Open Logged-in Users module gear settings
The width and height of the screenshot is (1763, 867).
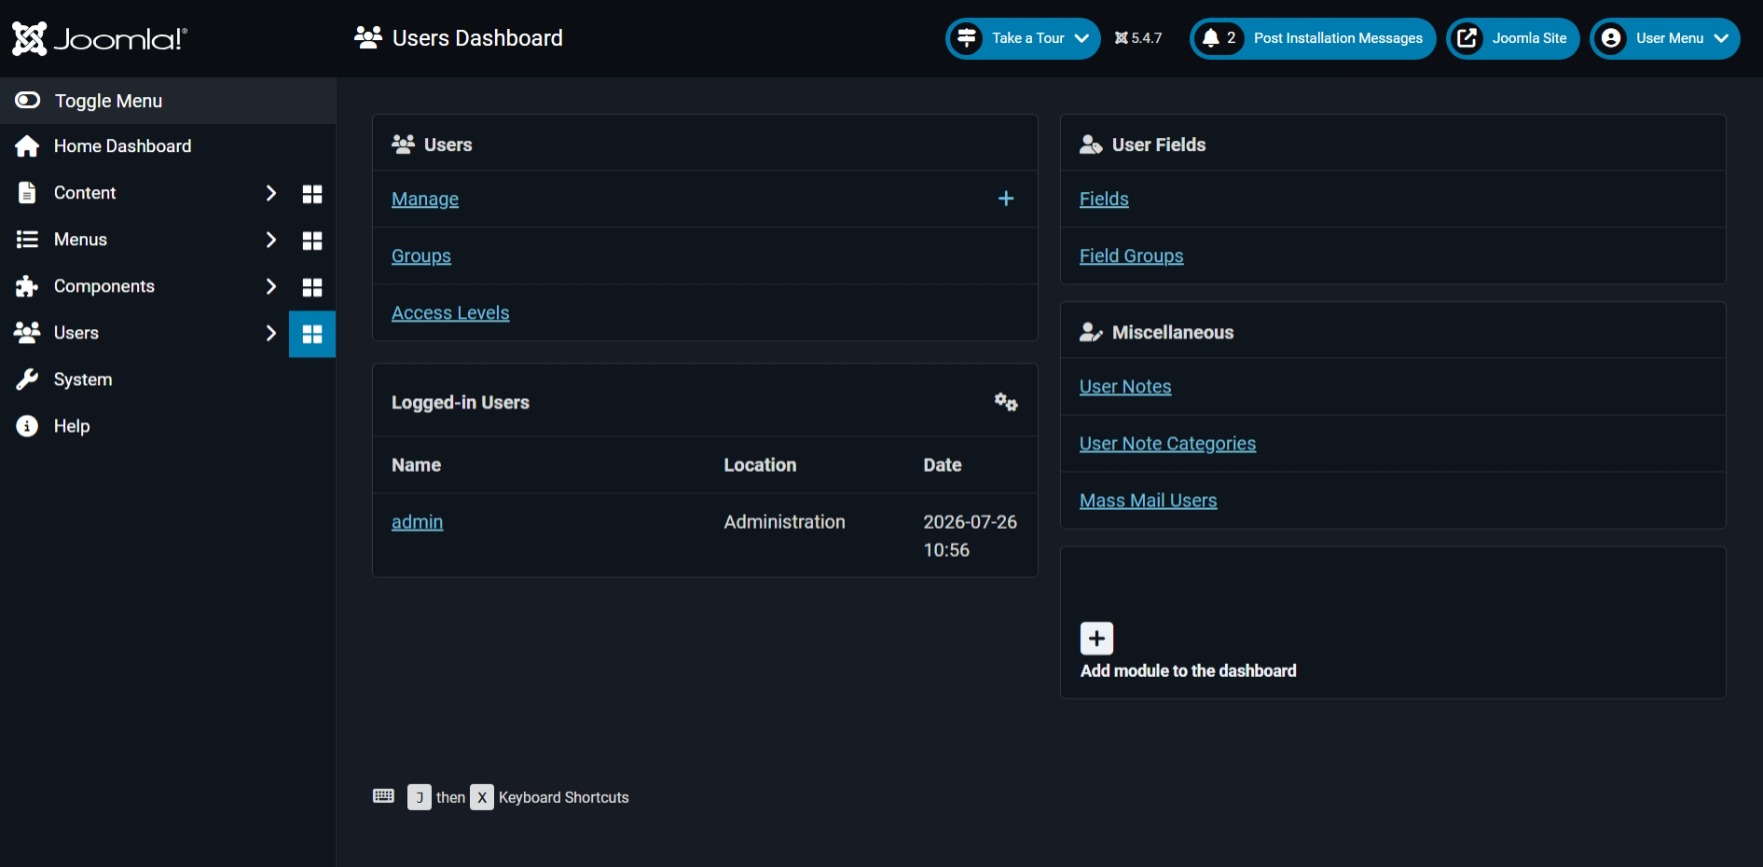(1006, 402)
